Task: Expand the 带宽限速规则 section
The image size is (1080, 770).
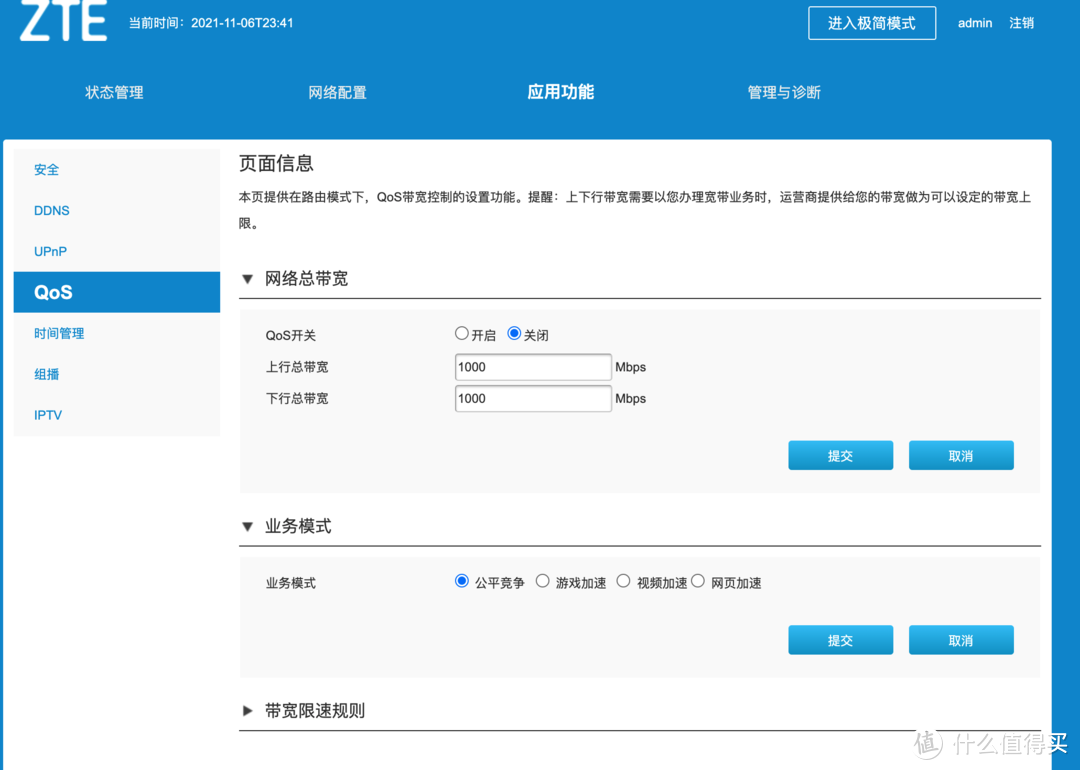Action: 248,711
